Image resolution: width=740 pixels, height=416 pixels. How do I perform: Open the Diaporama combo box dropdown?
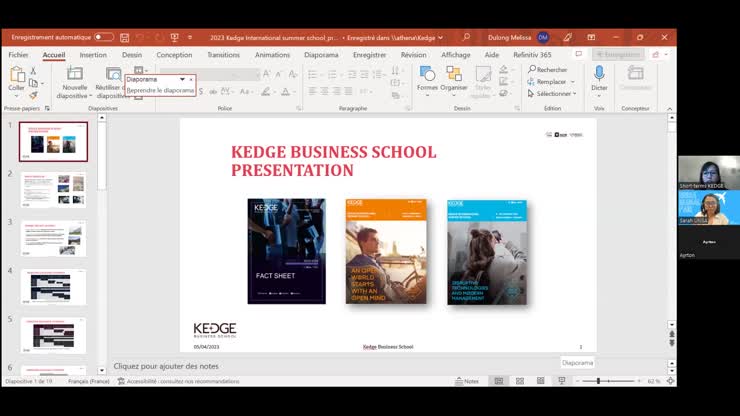click(182, 79)
